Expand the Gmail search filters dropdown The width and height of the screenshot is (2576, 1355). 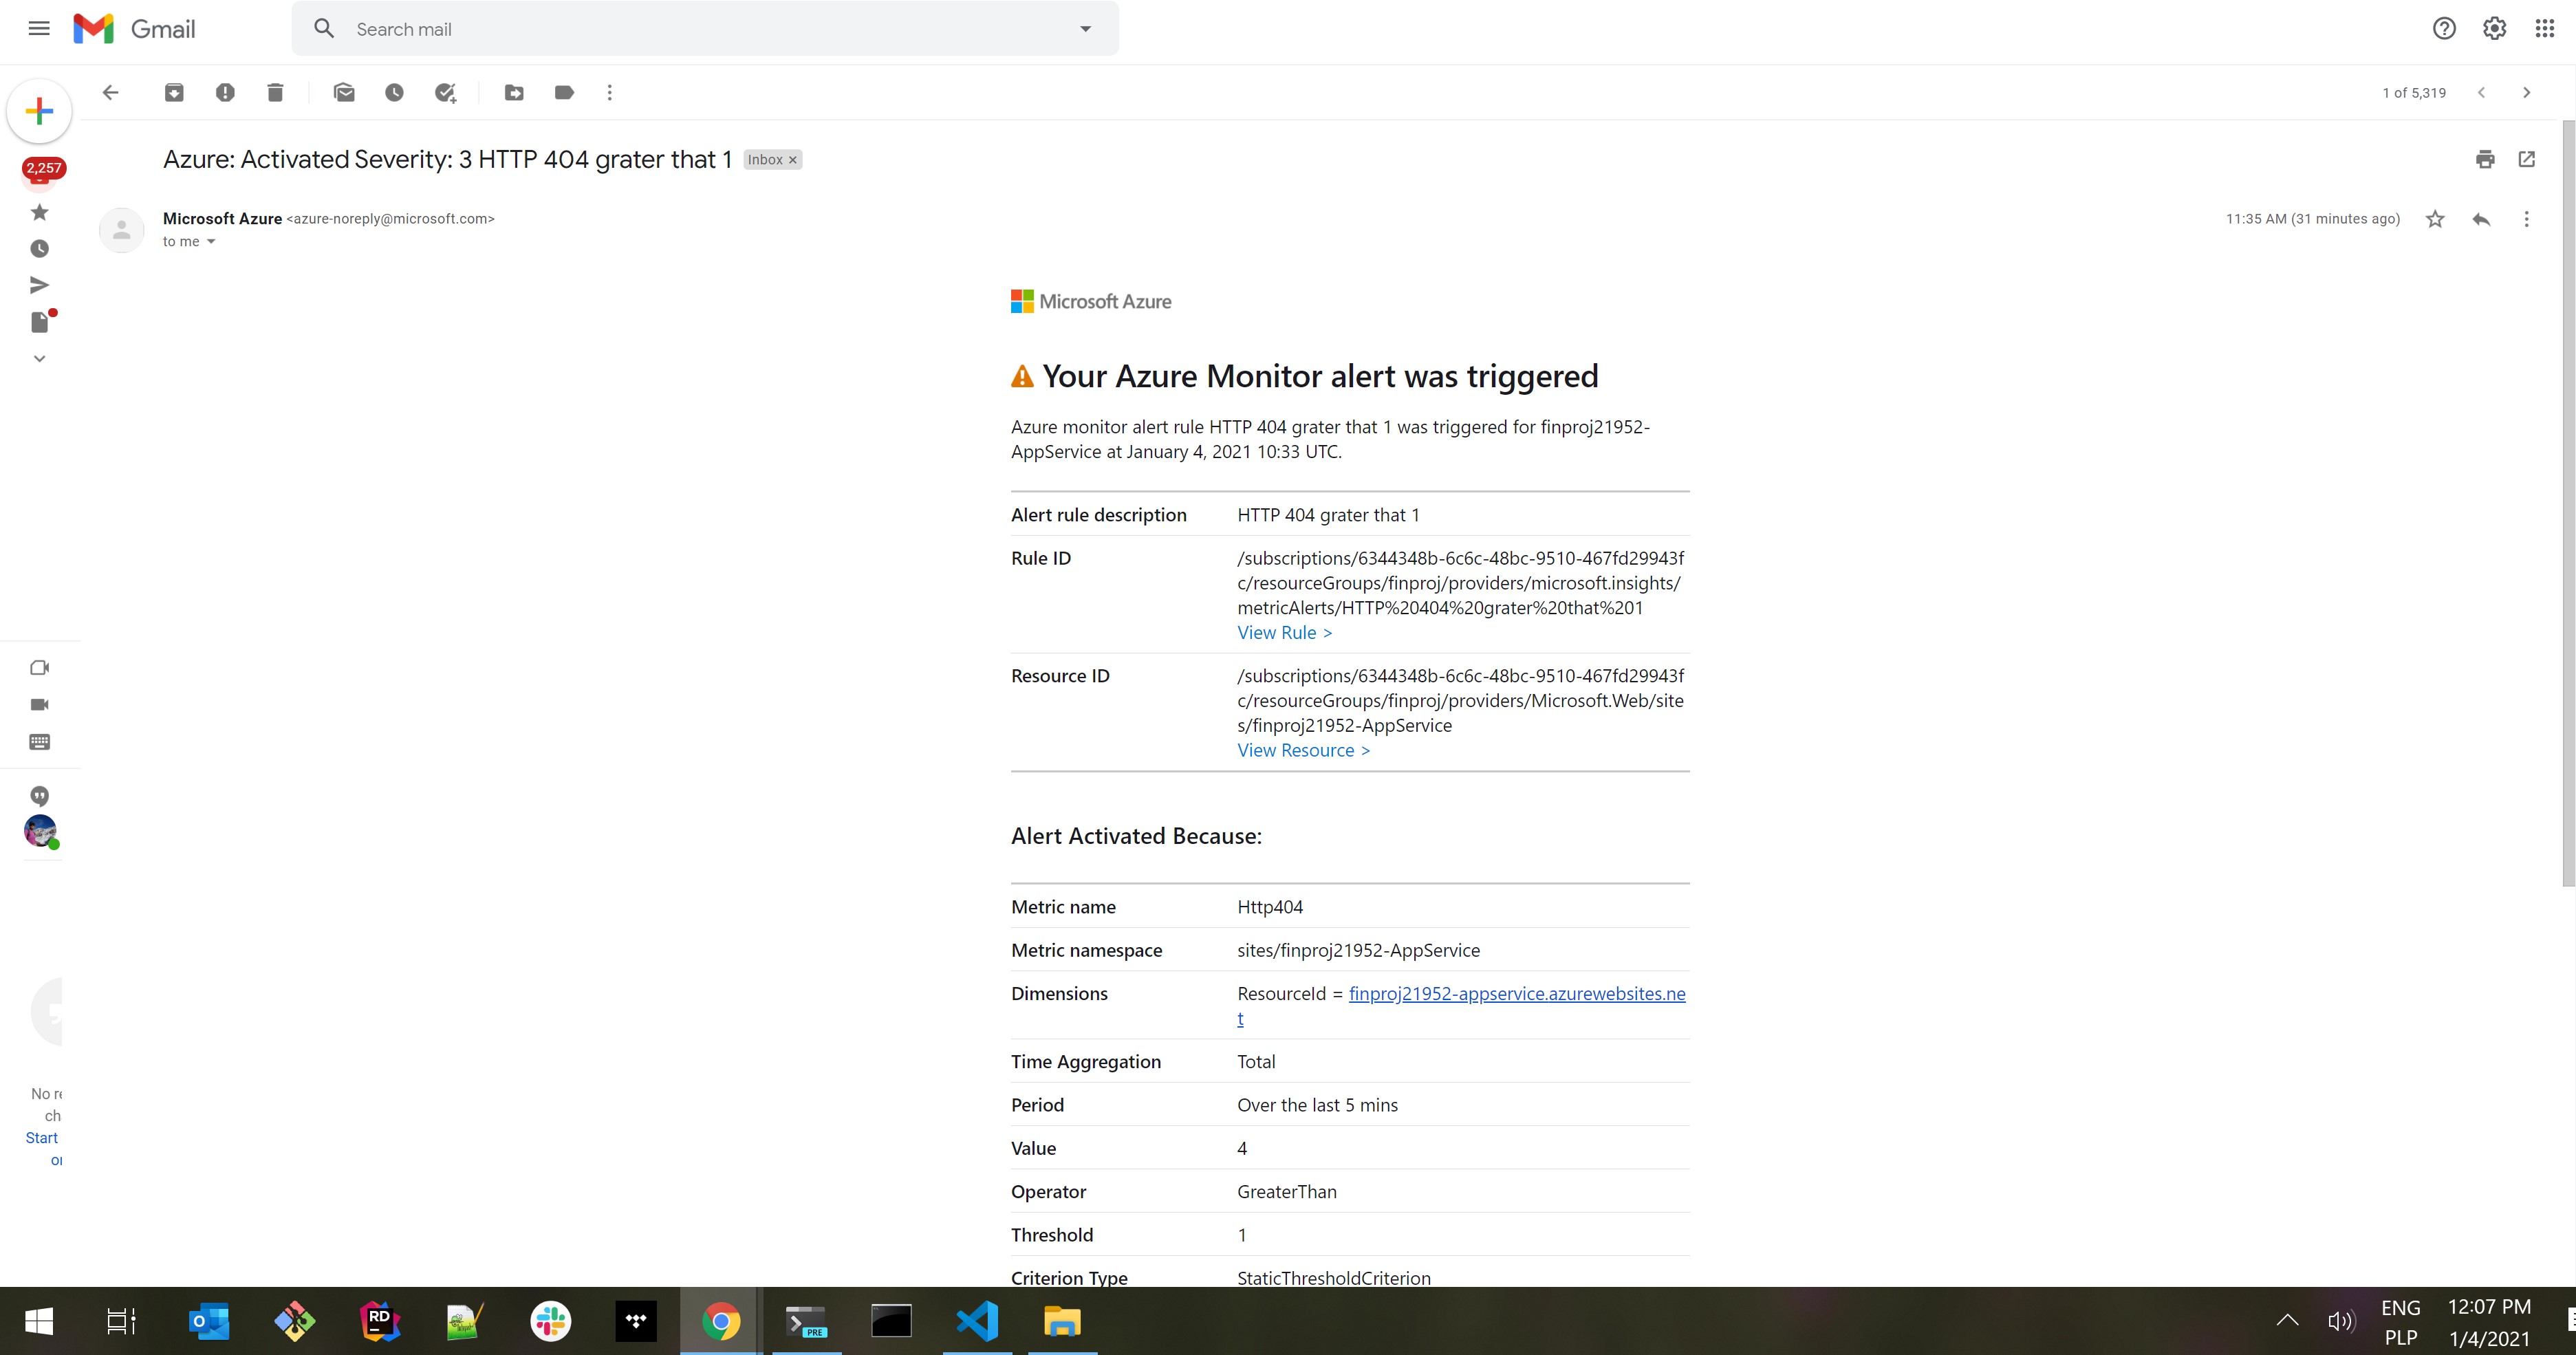pyautogui.click(x=1087, y=29)
